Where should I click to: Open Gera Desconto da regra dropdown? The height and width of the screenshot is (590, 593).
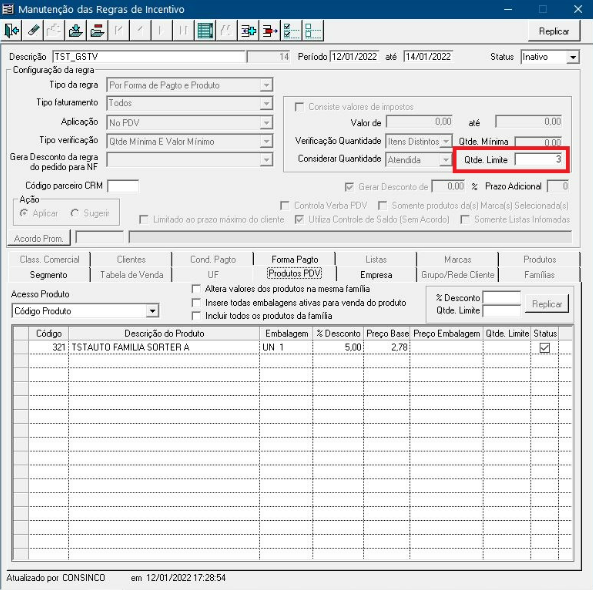[266, 160]
